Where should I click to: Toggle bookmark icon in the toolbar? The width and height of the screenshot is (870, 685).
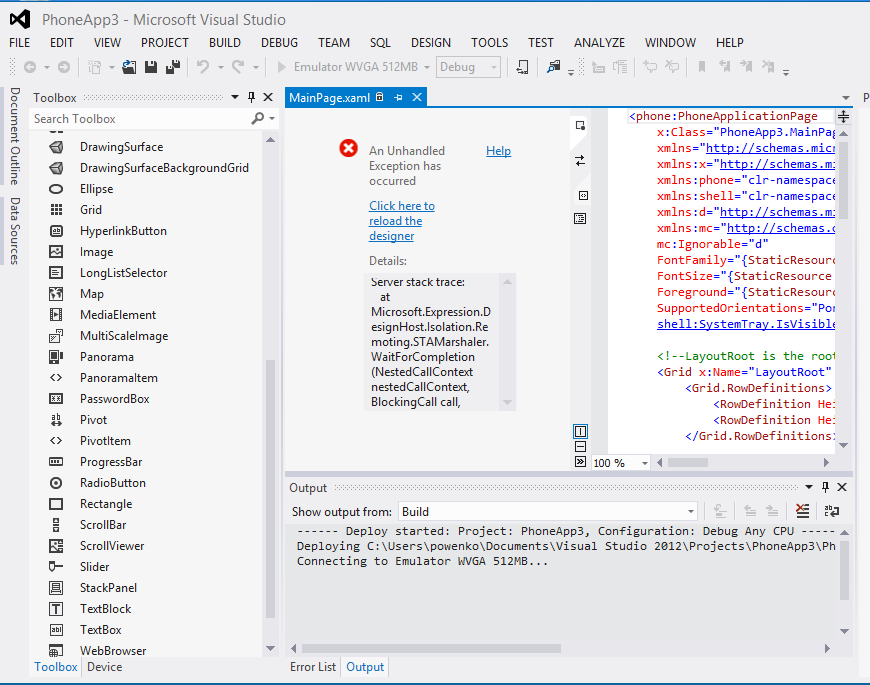pyautogui.click(x=702, y=67)
